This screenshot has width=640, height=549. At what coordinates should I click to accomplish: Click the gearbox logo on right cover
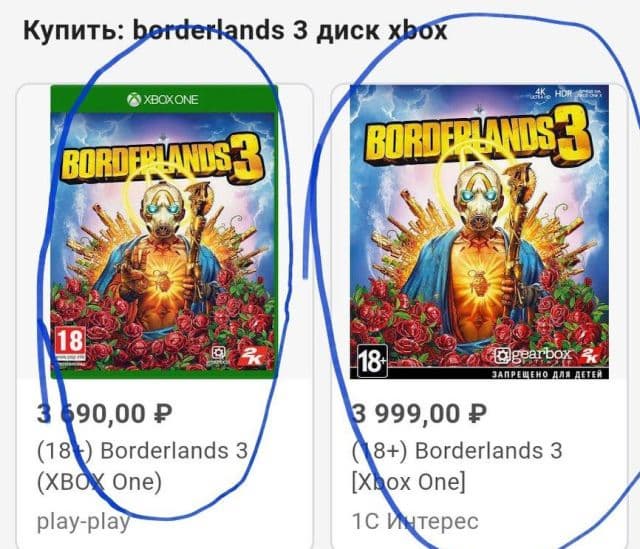tap(532, 355)
